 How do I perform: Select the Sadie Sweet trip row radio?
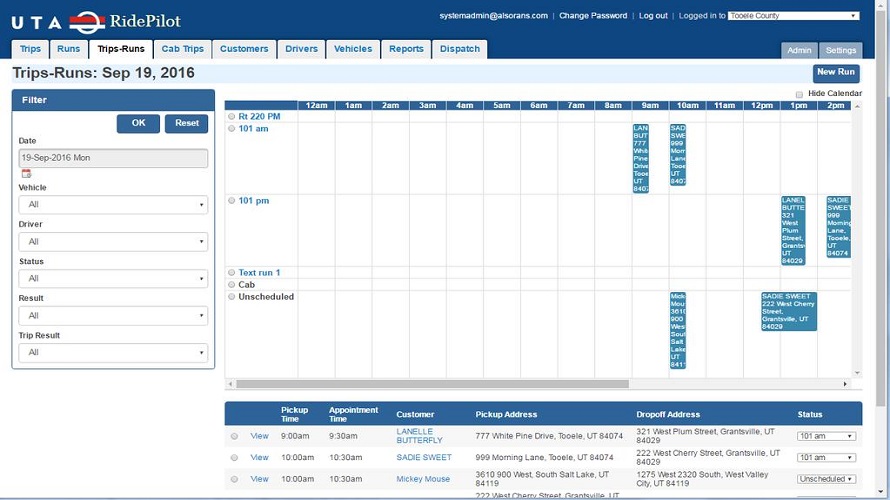(234, 457)
